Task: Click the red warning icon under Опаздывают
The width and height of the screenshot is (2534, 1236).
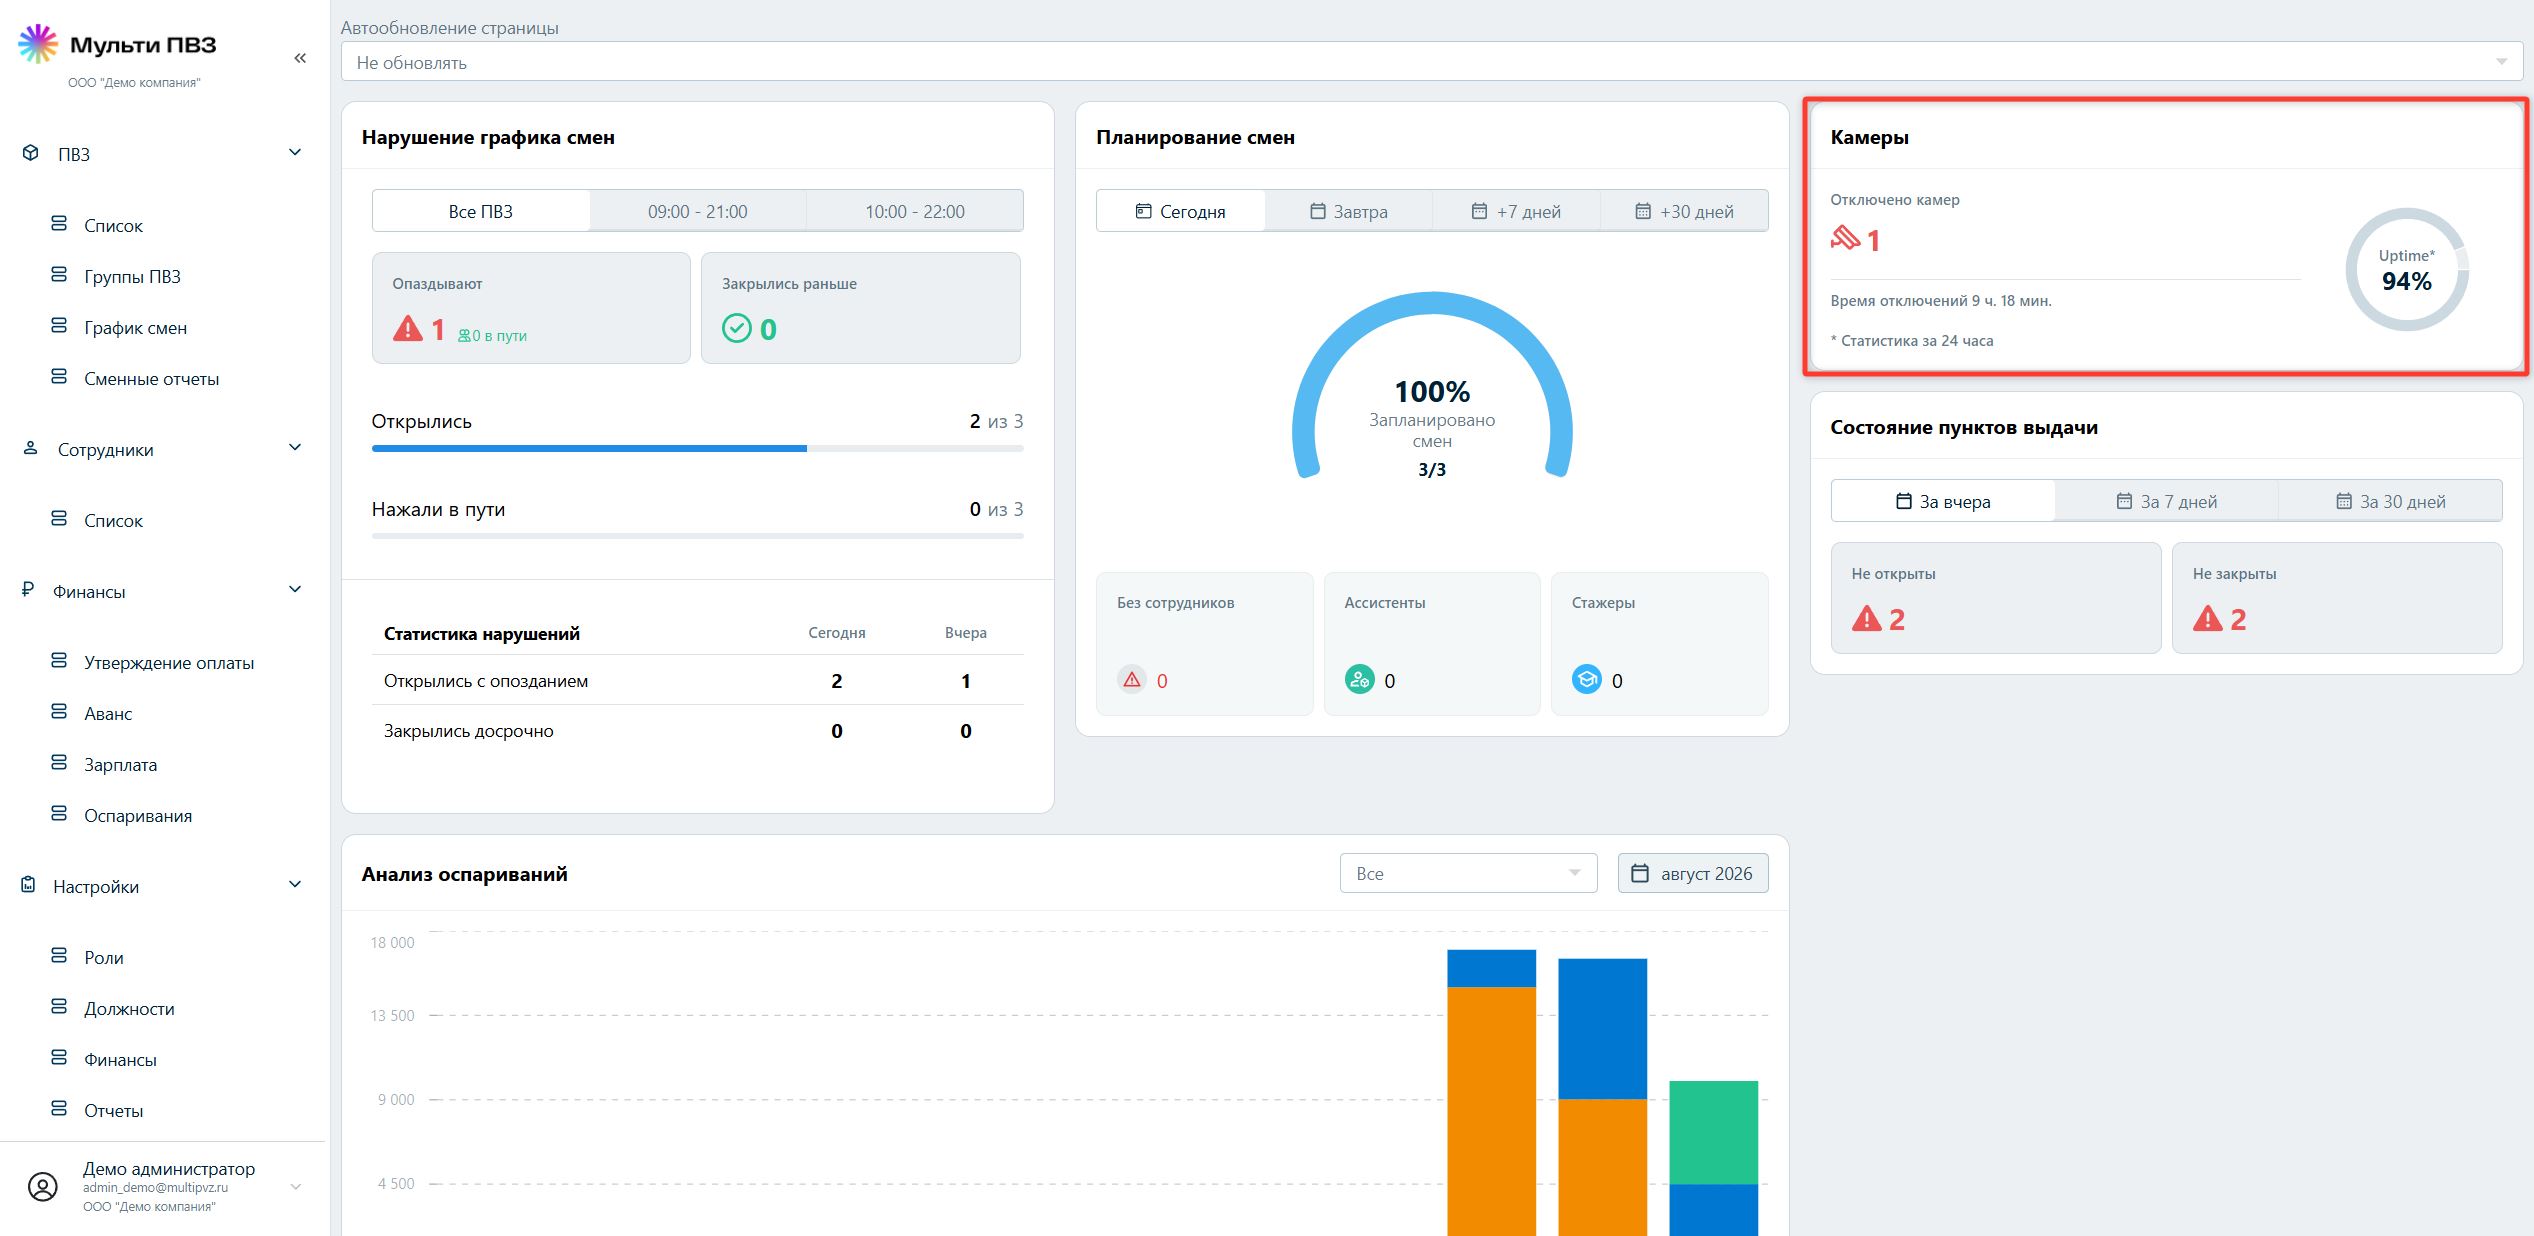Action: pos(408,328)
